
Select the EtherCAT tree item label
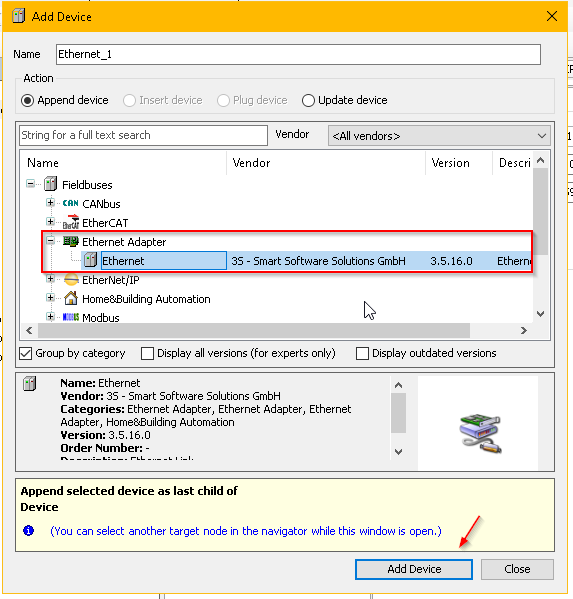click(105, 223)
